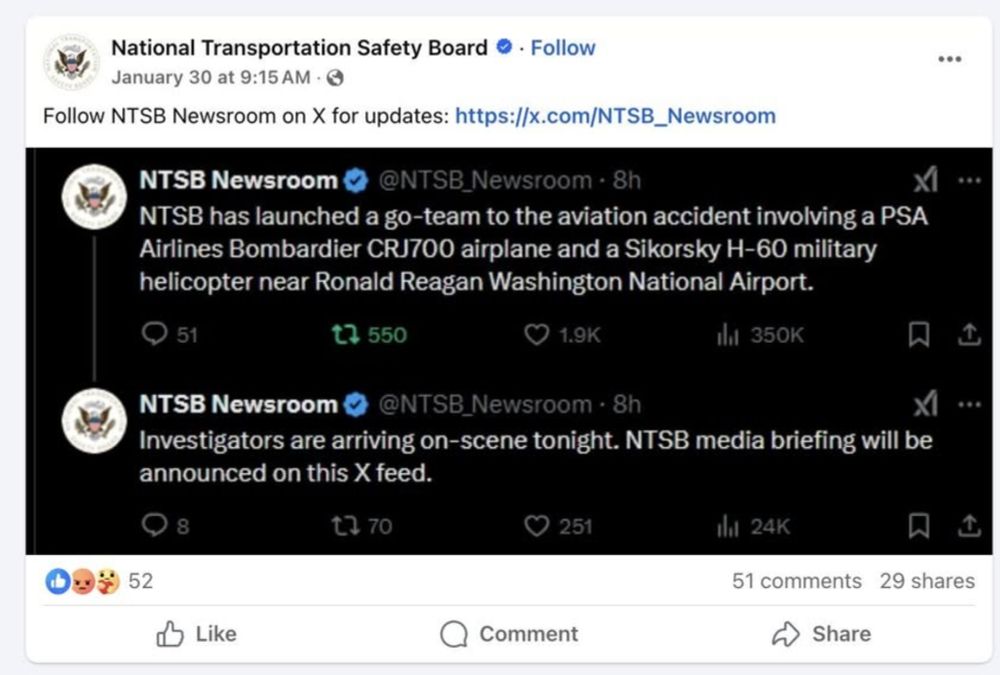View the 350K views analytics icon
The height and width of the screenshot is (675, 1000).
727,335
